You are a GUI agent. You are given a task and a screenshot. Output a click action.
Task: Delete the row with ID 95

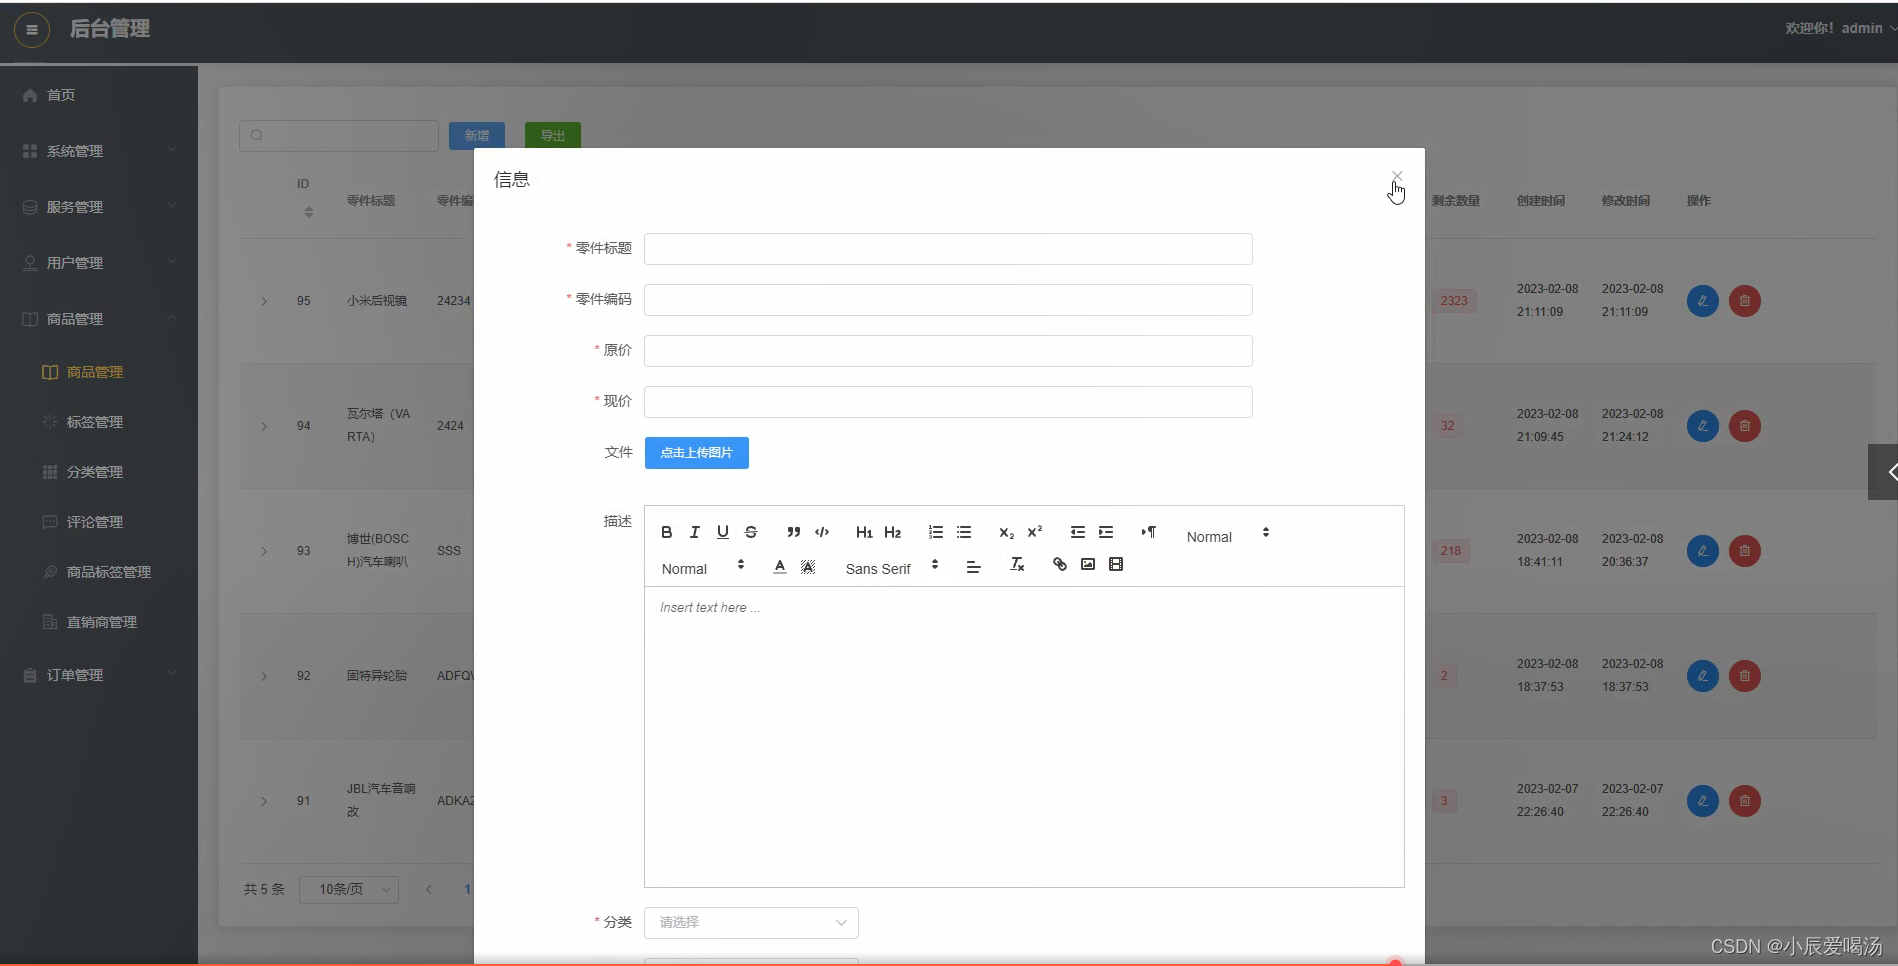point(1745,301)
